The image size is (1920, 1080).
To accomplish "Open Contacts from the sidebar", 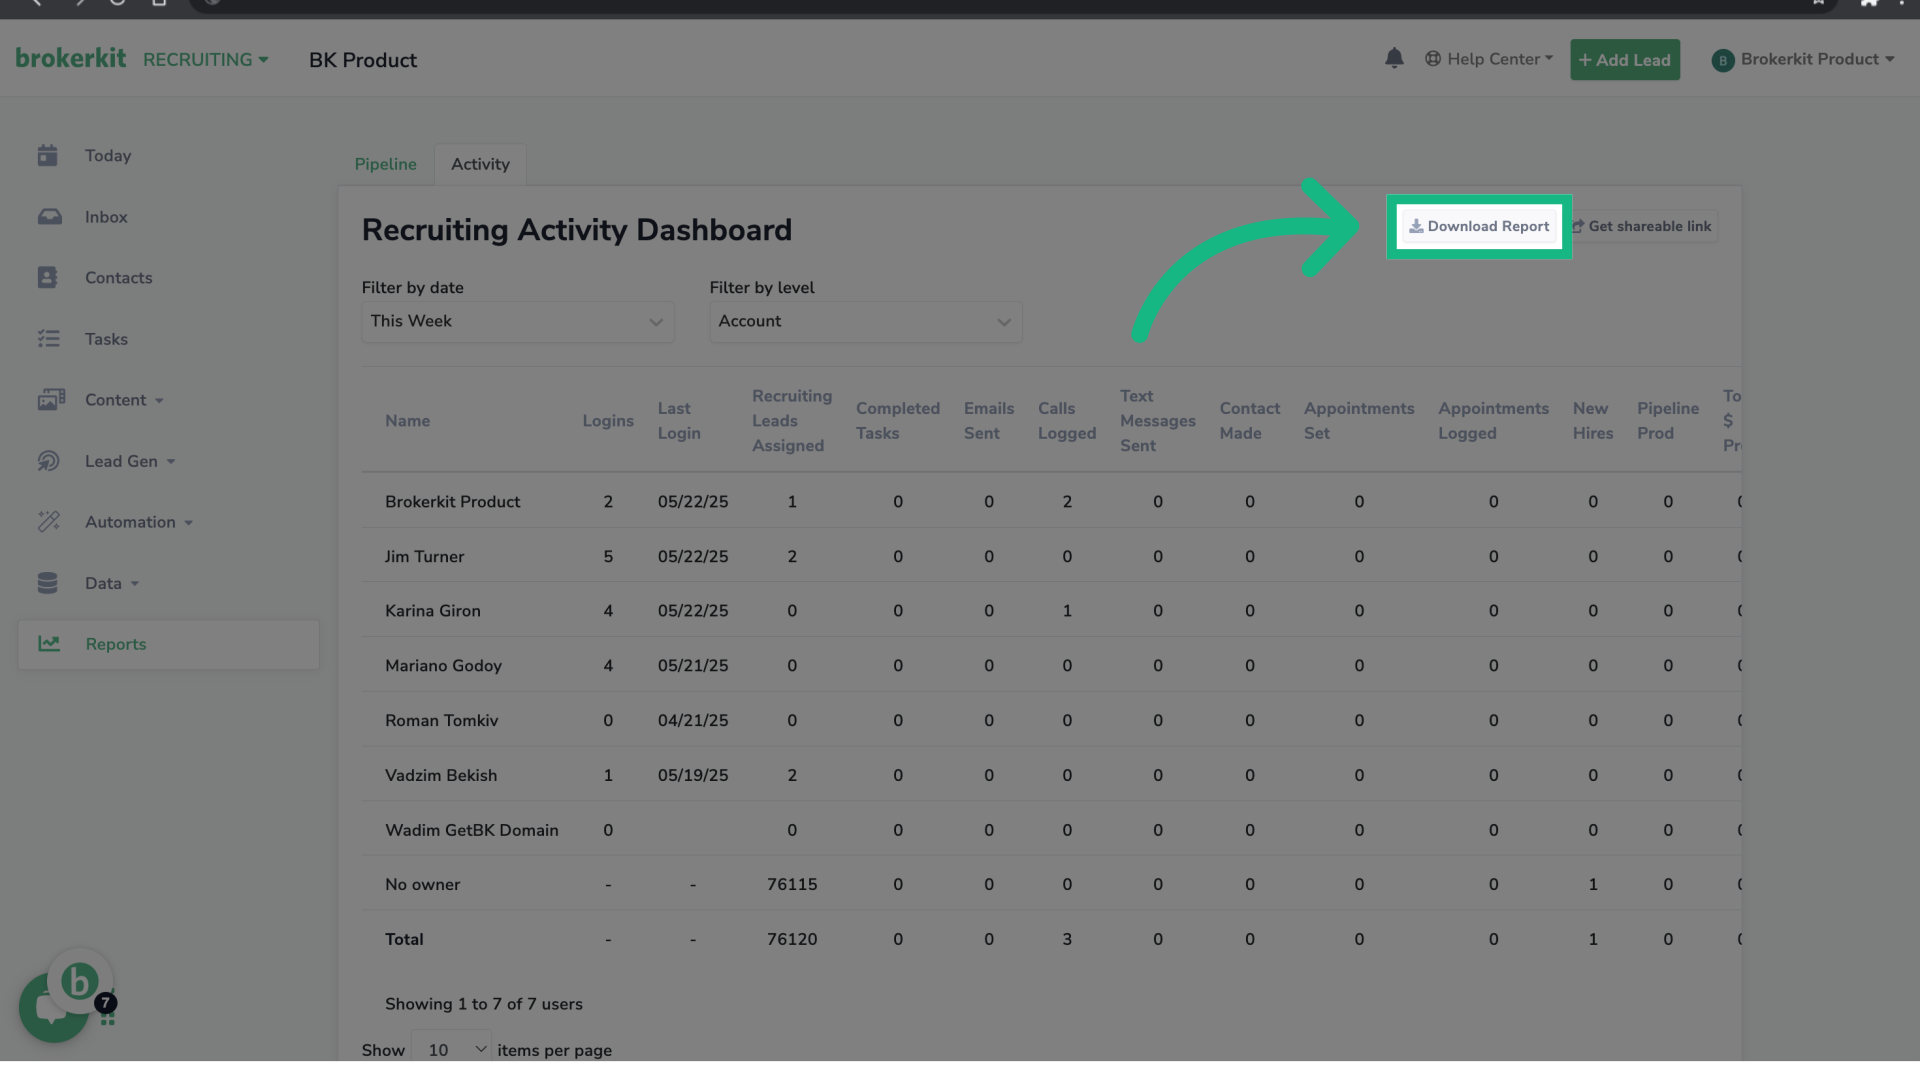I will [118, 278].
